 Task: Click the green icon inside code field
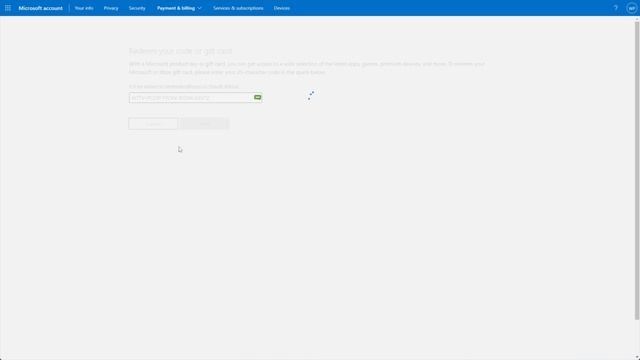click(258, 97)
